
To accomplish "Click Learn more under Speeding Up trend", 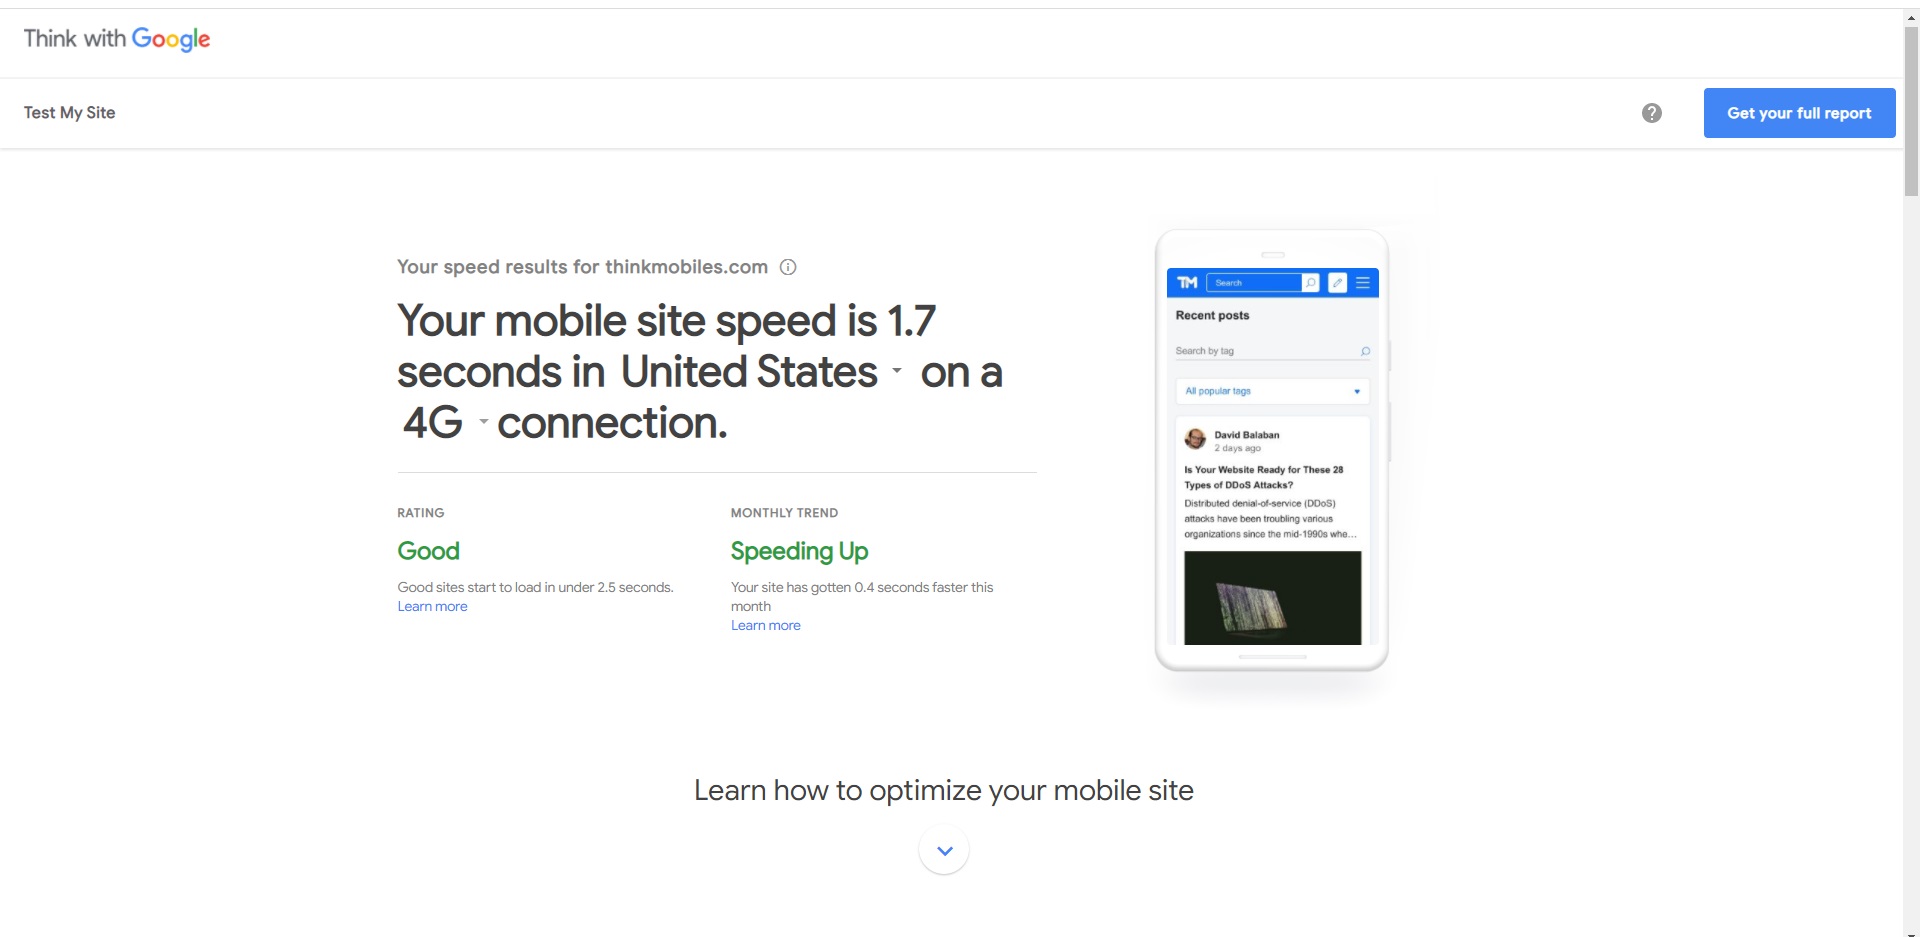I will pyautogui.click(x=765, y=625).
